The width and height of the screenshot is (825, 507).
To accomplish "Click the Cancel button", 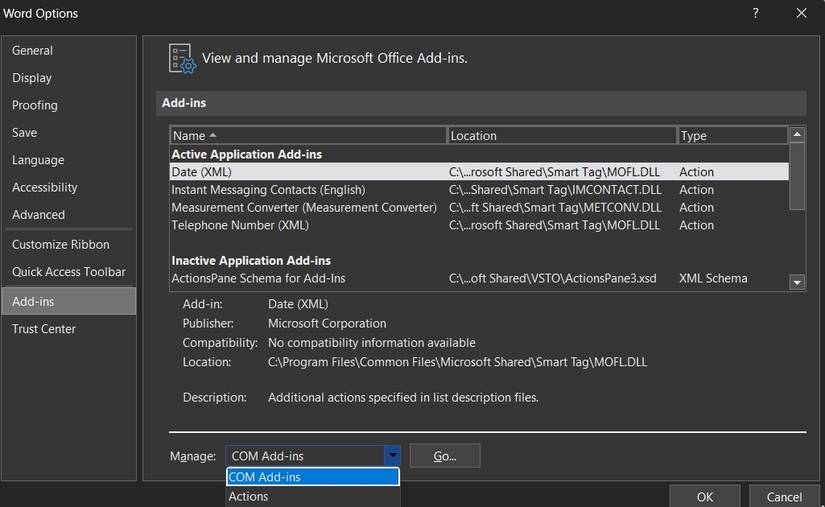I will (x=784, y=496).
